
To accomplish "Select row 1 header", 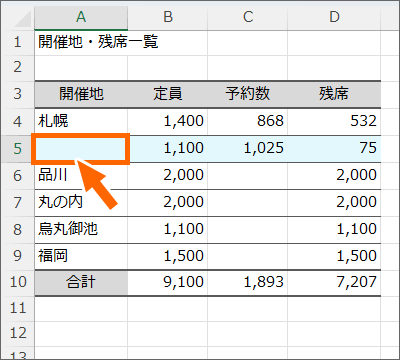I will pos(17,42).
